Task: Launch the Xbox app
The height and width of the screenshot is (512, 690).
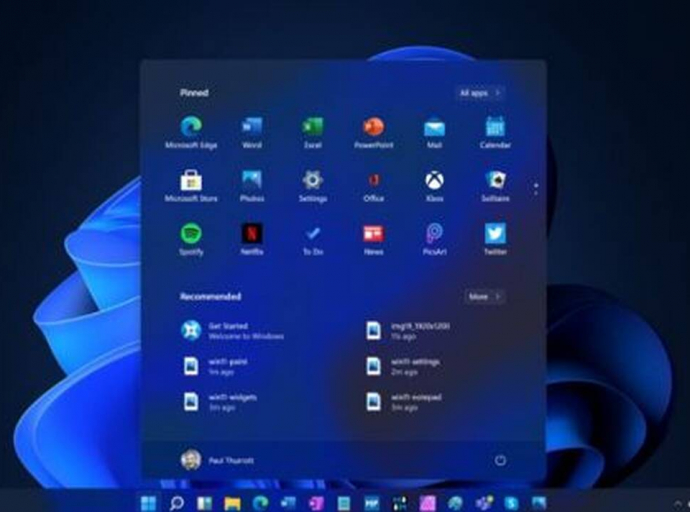Action: click(x=434, y=185)
